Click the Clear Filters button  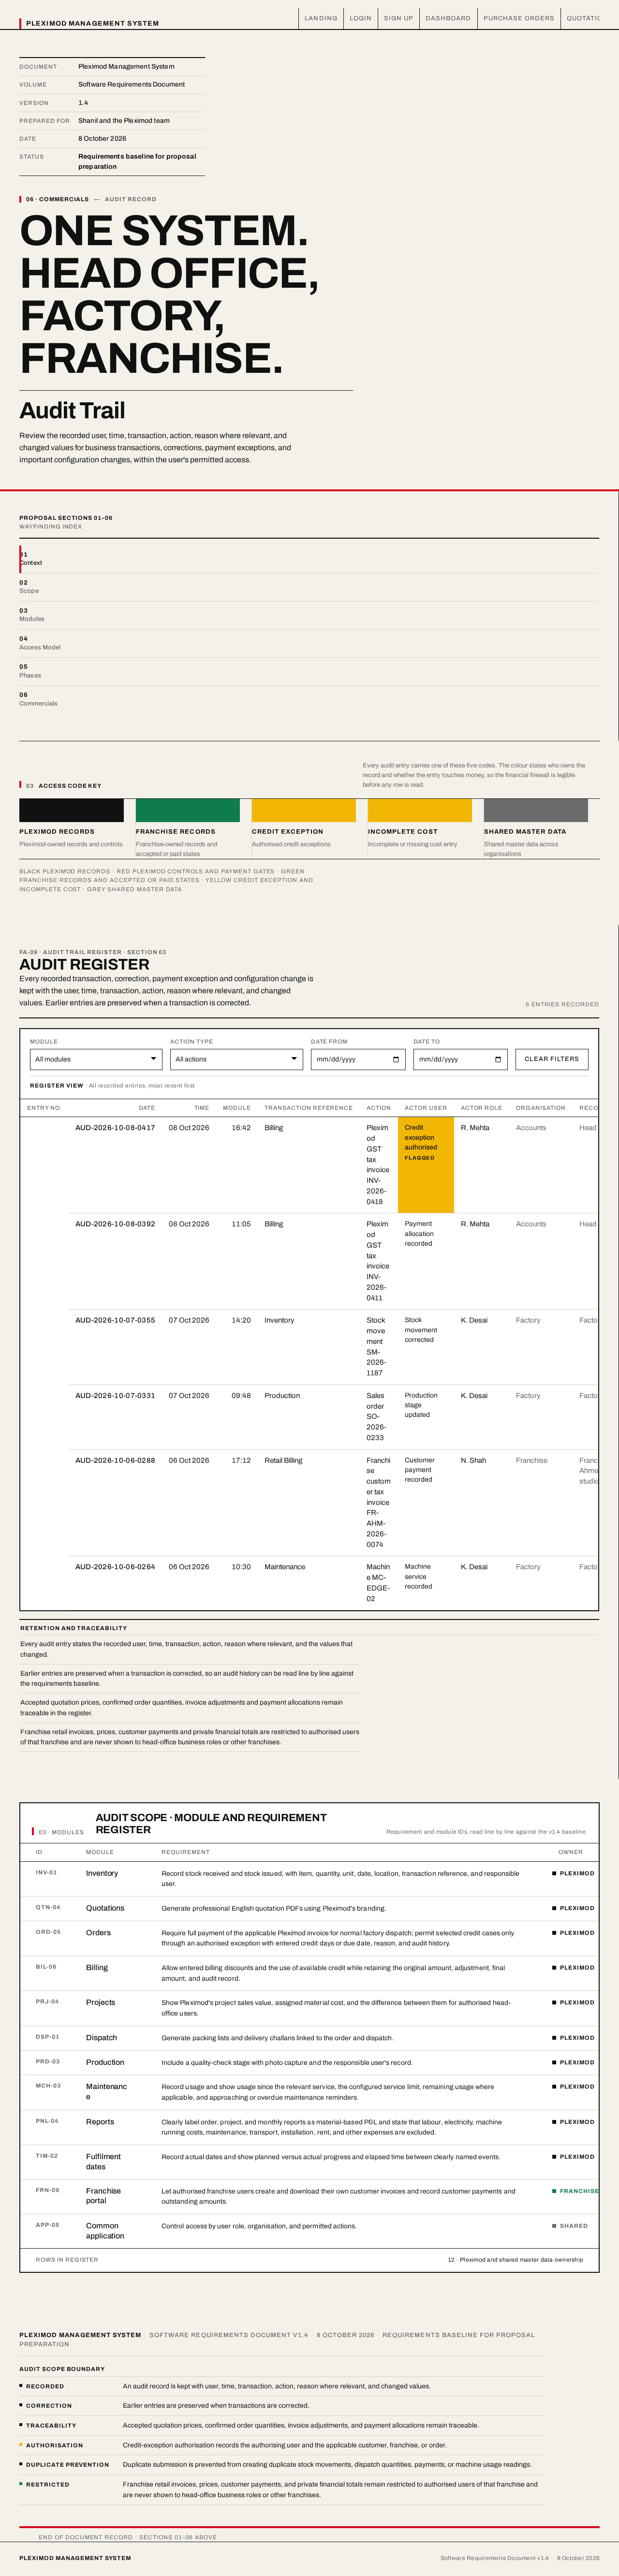pos(552,1059)
